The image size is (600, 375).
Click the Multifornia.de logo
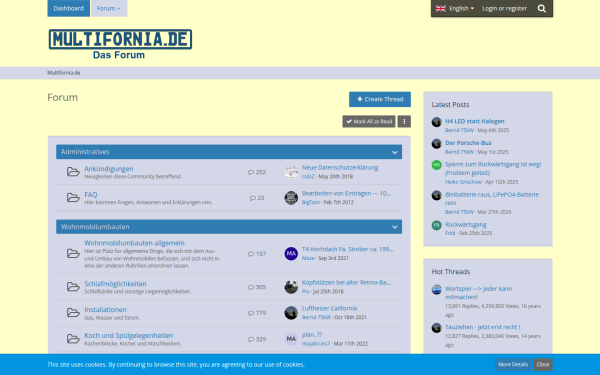[120, 44]
